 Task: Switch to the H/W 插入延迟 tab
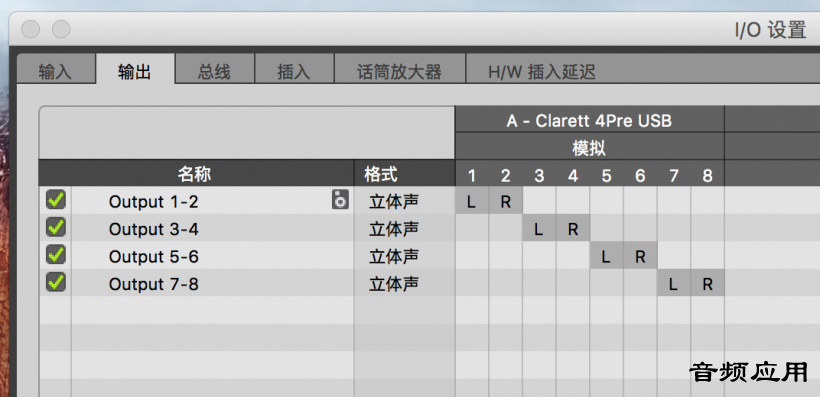(542, 72)
